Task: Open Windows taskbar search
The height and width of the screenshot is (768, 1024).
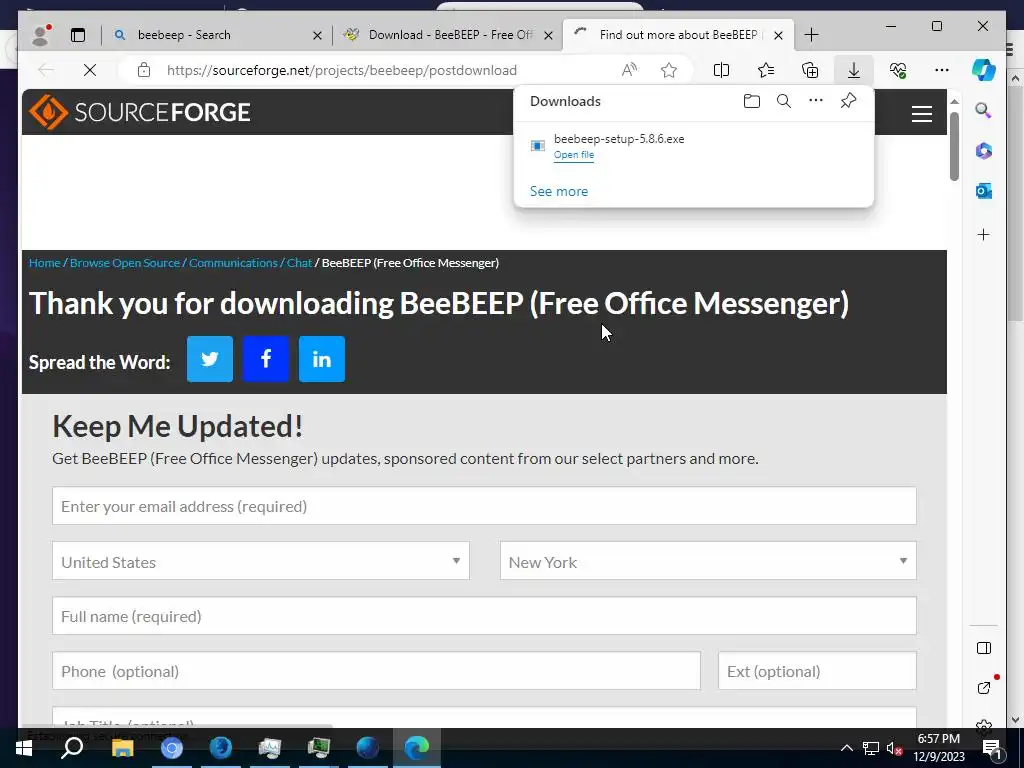Action: click(72, 748)
